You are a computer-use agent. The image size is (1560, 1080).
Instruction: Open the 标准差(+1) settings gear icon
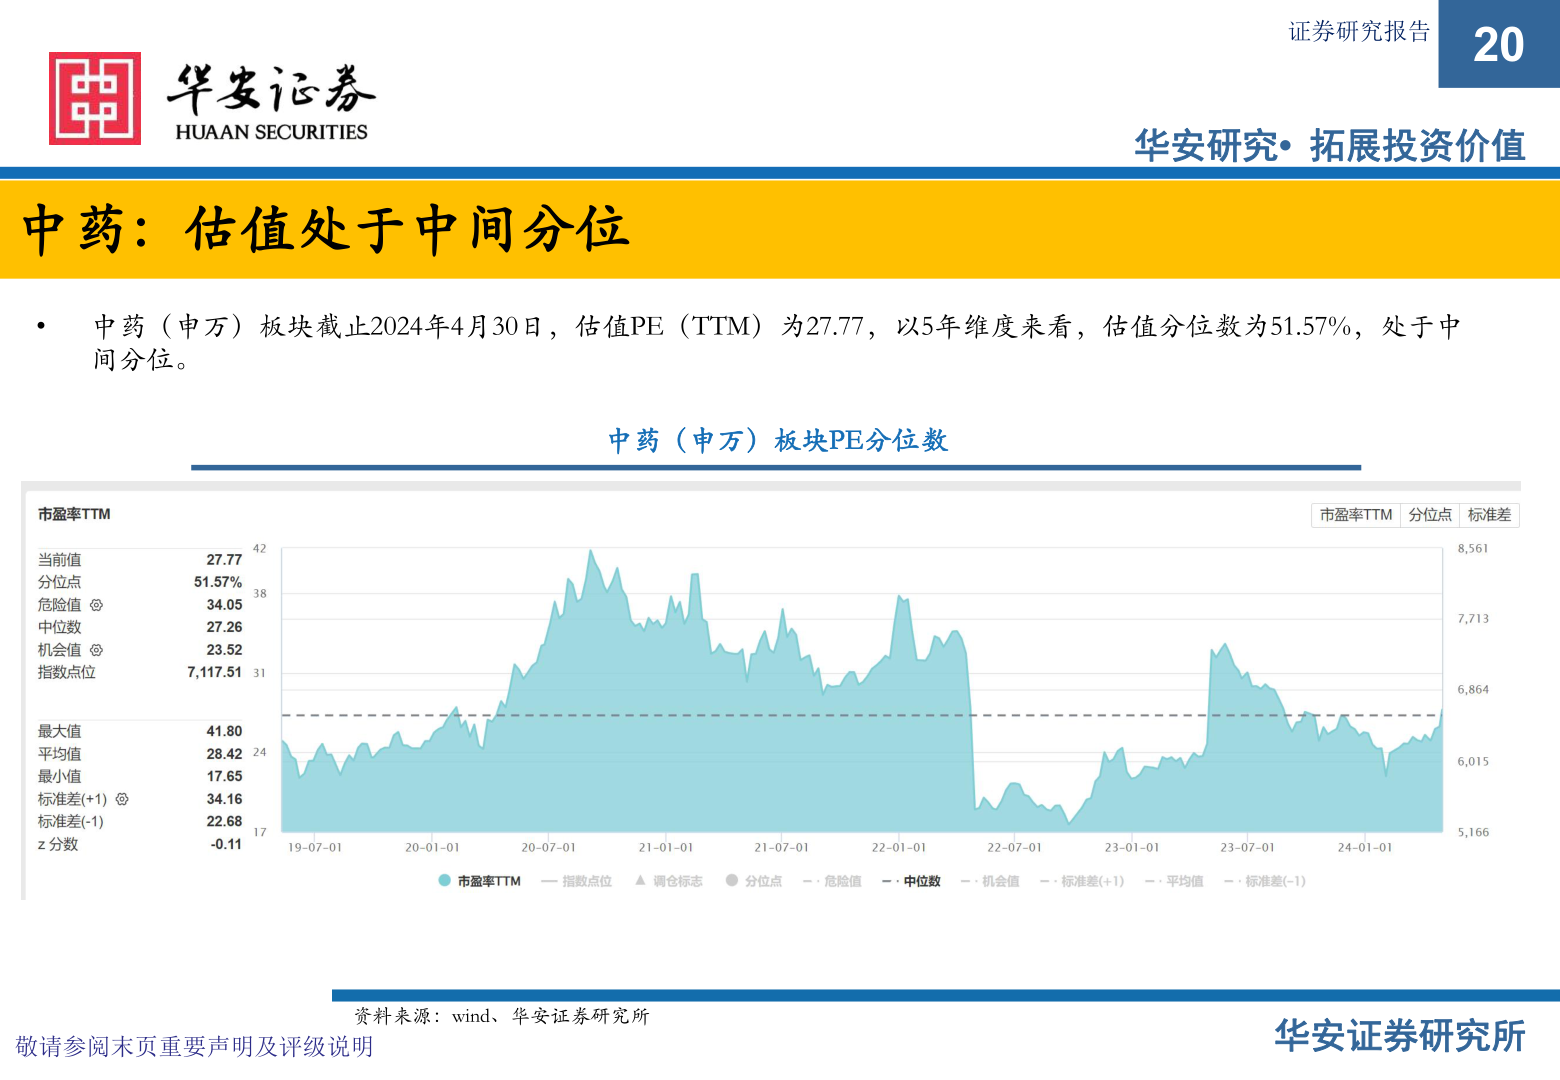pyautogui.click(x=120, y=799)
